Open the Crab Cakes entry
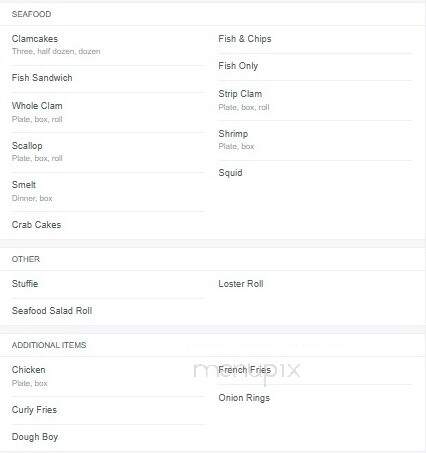This screenshot has width=426, height=453. click(x=36, y=225)
